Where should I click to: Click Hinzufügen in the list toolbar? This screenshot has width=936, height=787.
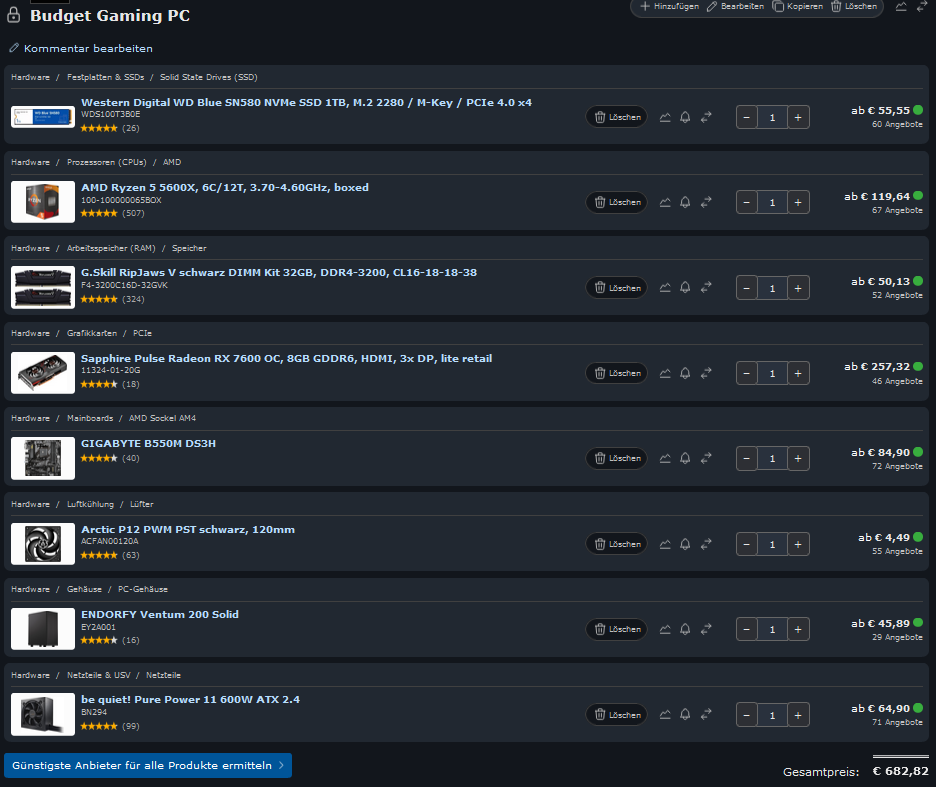(x=669, y=7)
